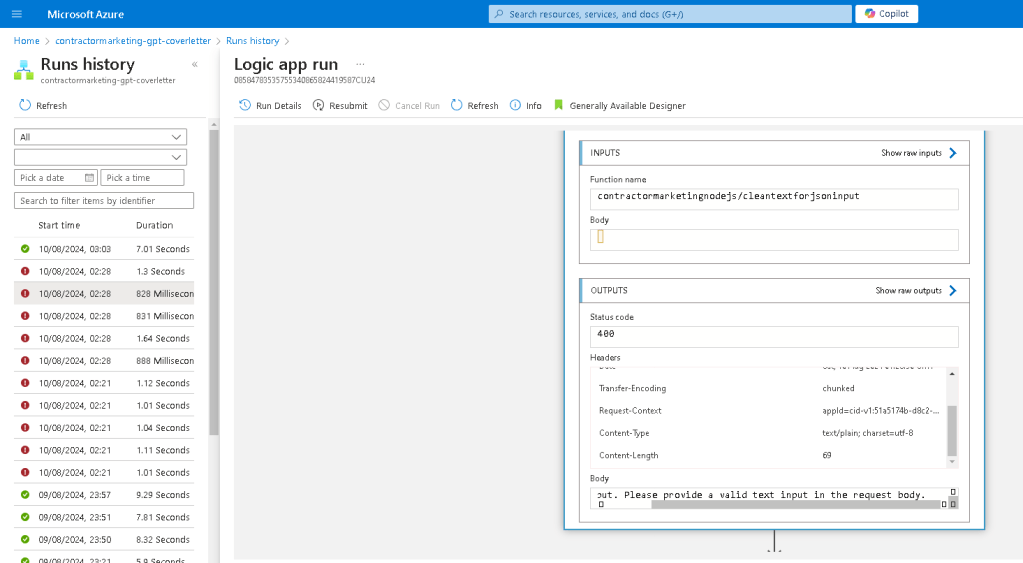The width and height of the screenshot is (1023, 563).
Task: Open the Logic app run more options ellipsis
Action: point(360,64)
